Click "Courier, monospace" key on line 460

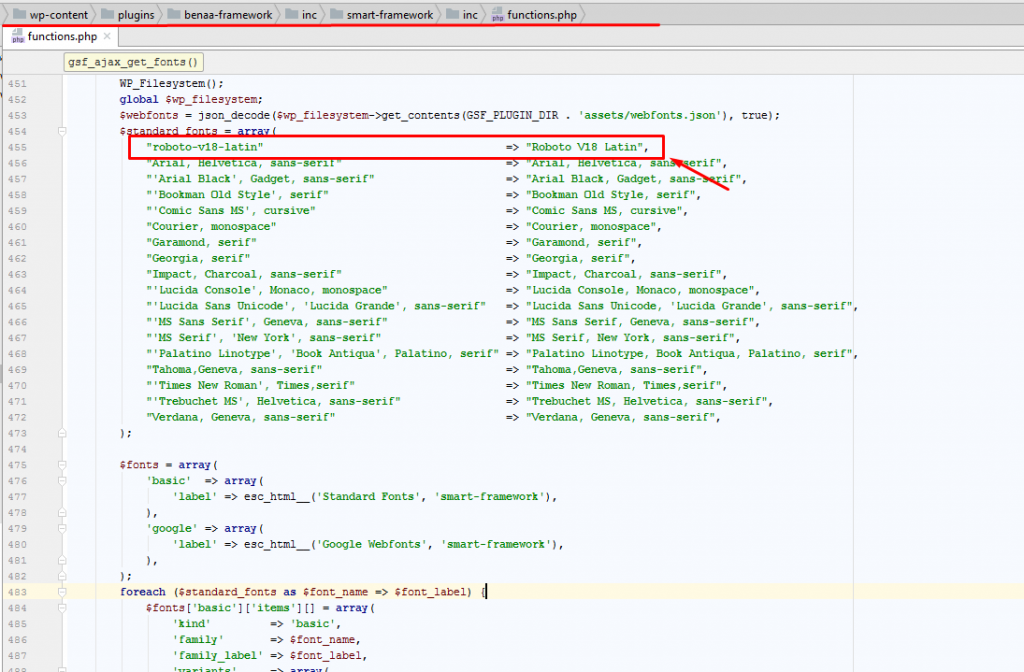(211, 227)
